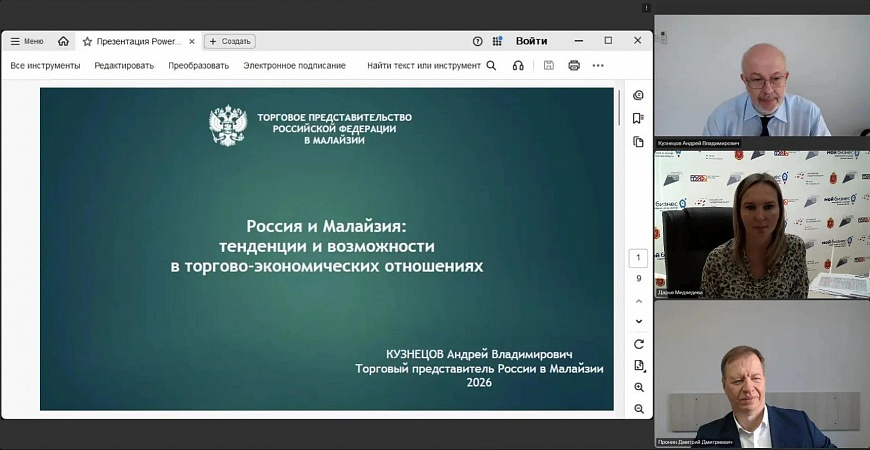This screenshot has width=870, height=450.
Task: Click the rotate view icon
Action: (639, 344)
